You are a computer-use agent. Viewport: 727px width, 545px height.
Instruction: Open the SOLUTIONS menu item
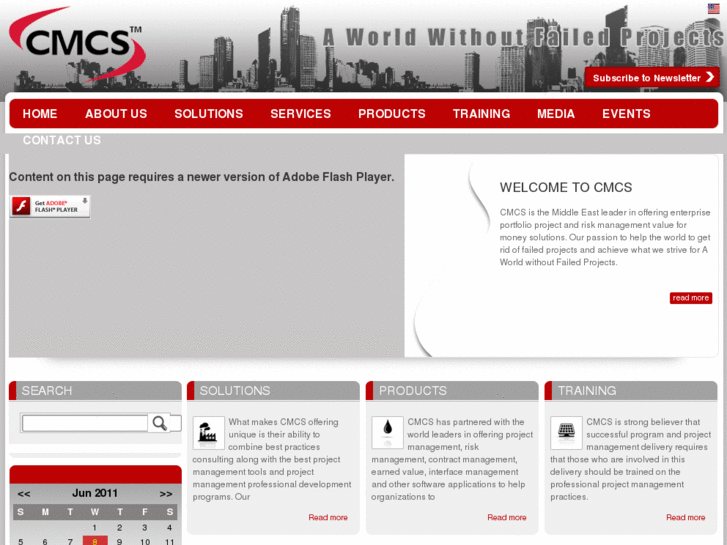tap(209, 114)
